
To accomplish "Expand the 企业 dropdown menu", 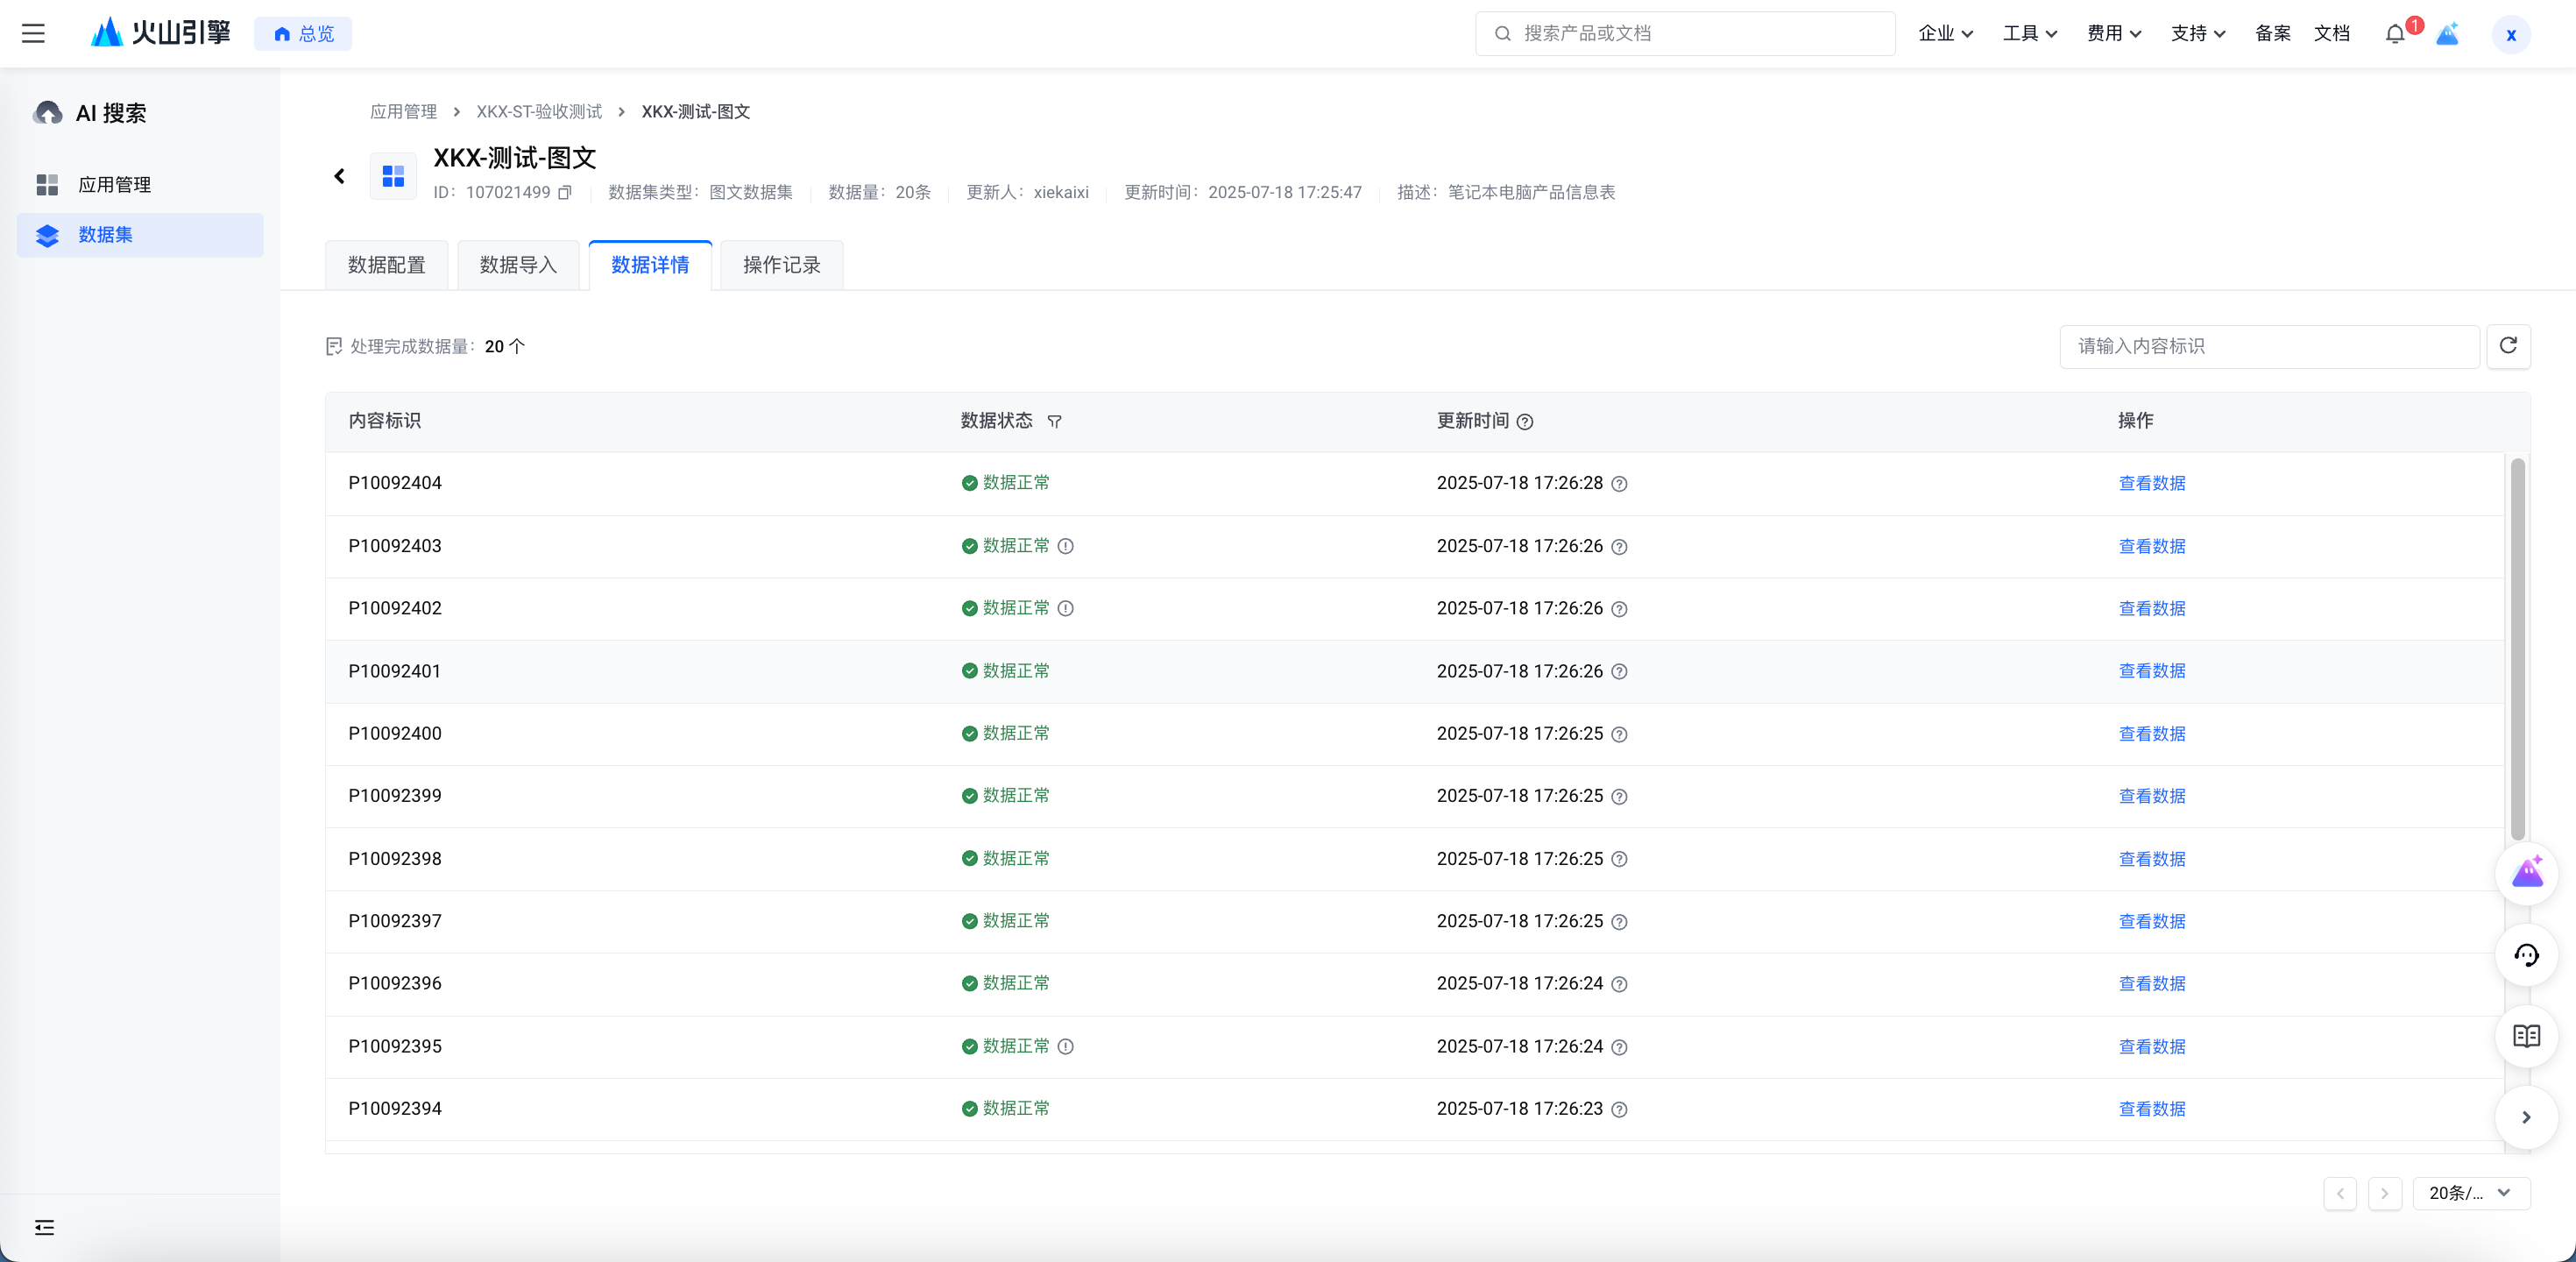I will click(1945, 34).
